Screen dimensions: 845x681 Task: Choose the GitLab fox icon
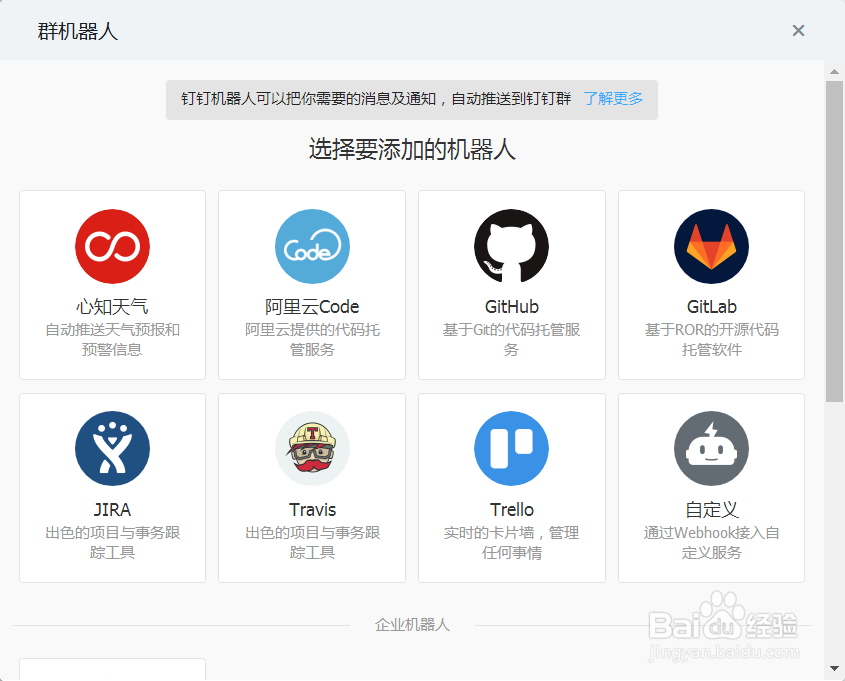click(x=711, y=246)
